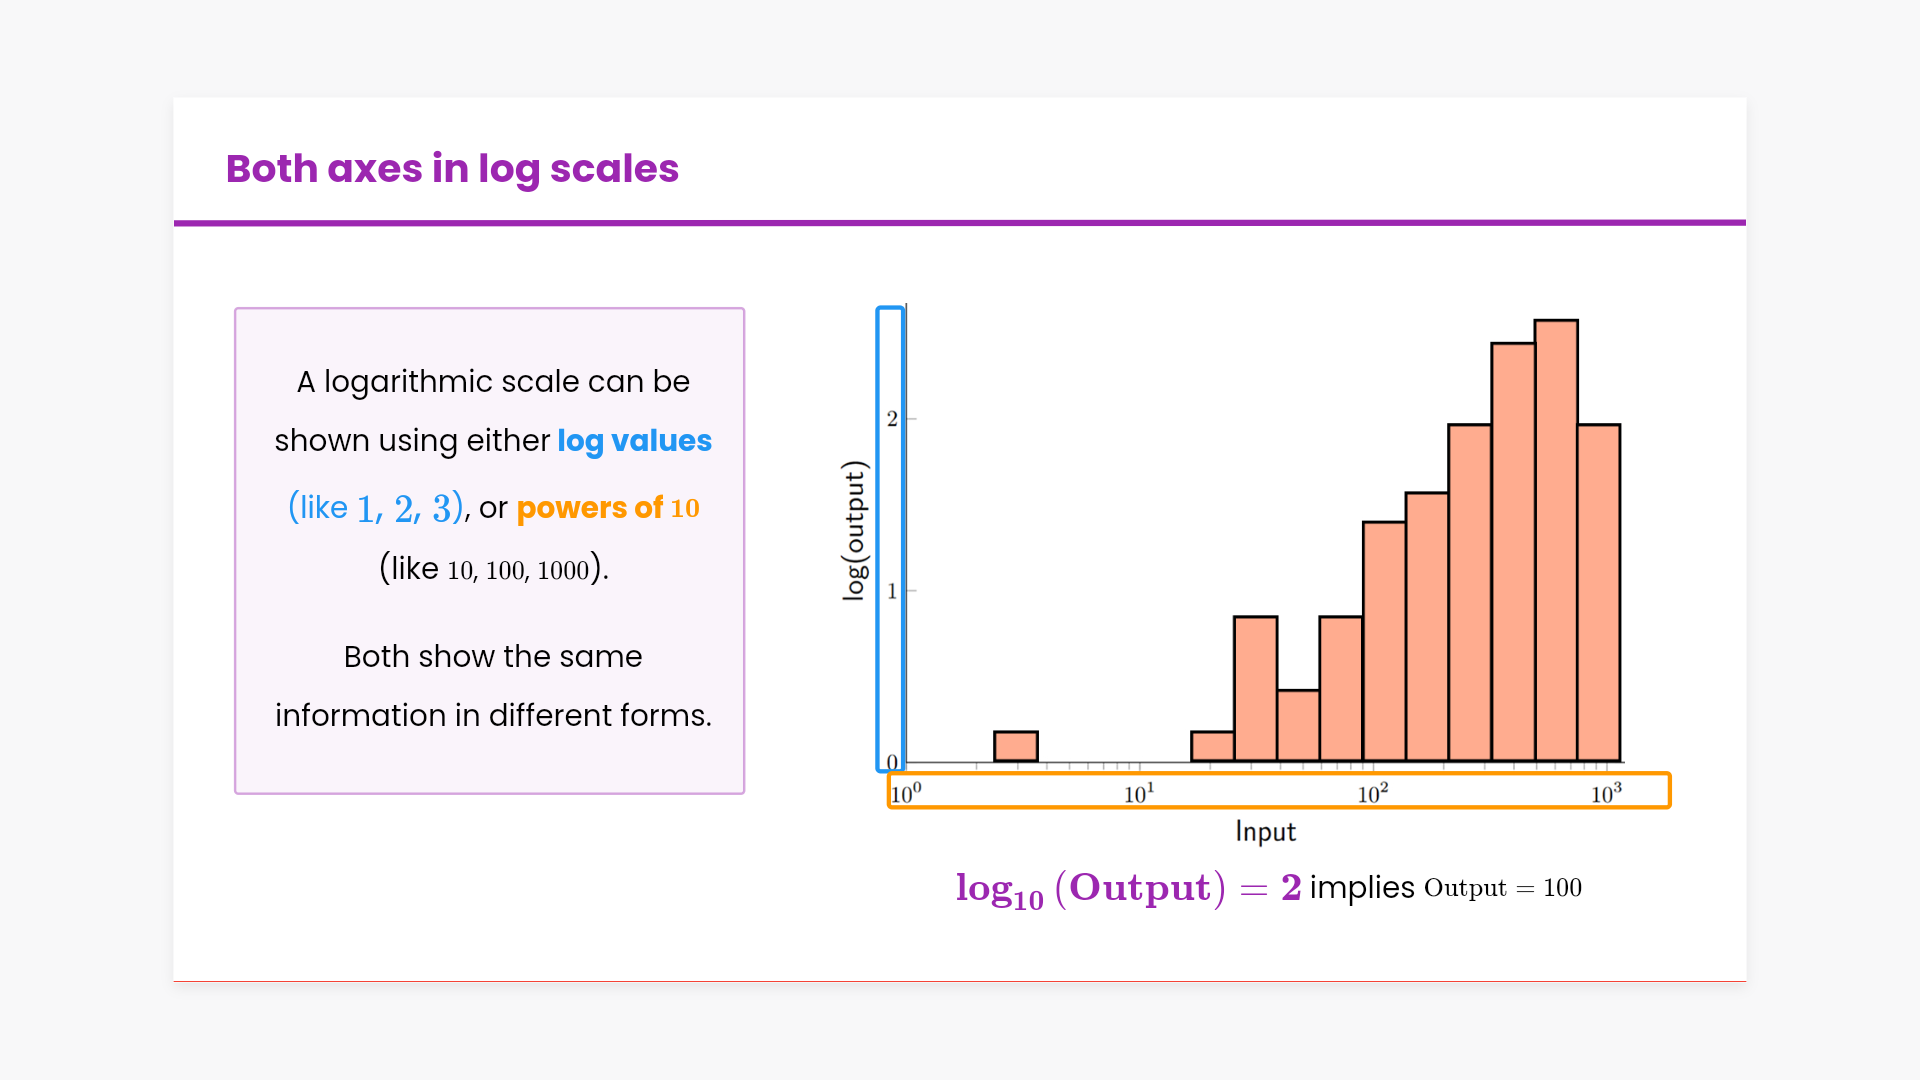1920x1080 pixels.
Task: Click the "Output = 100" text
Action: pyautogui.click(x=1502, y=888)
